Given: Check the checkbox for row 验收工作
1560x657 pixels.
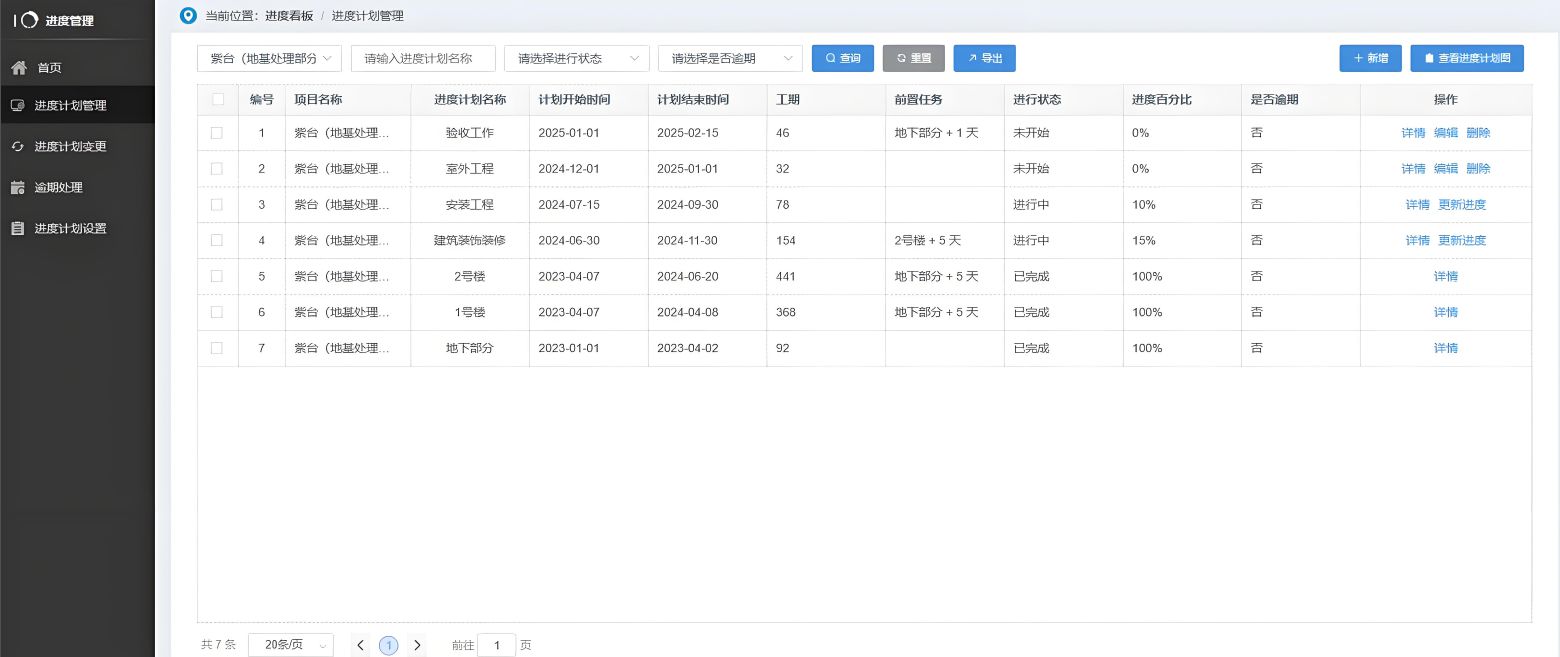Looking at the screenshot, I should 217,132.
